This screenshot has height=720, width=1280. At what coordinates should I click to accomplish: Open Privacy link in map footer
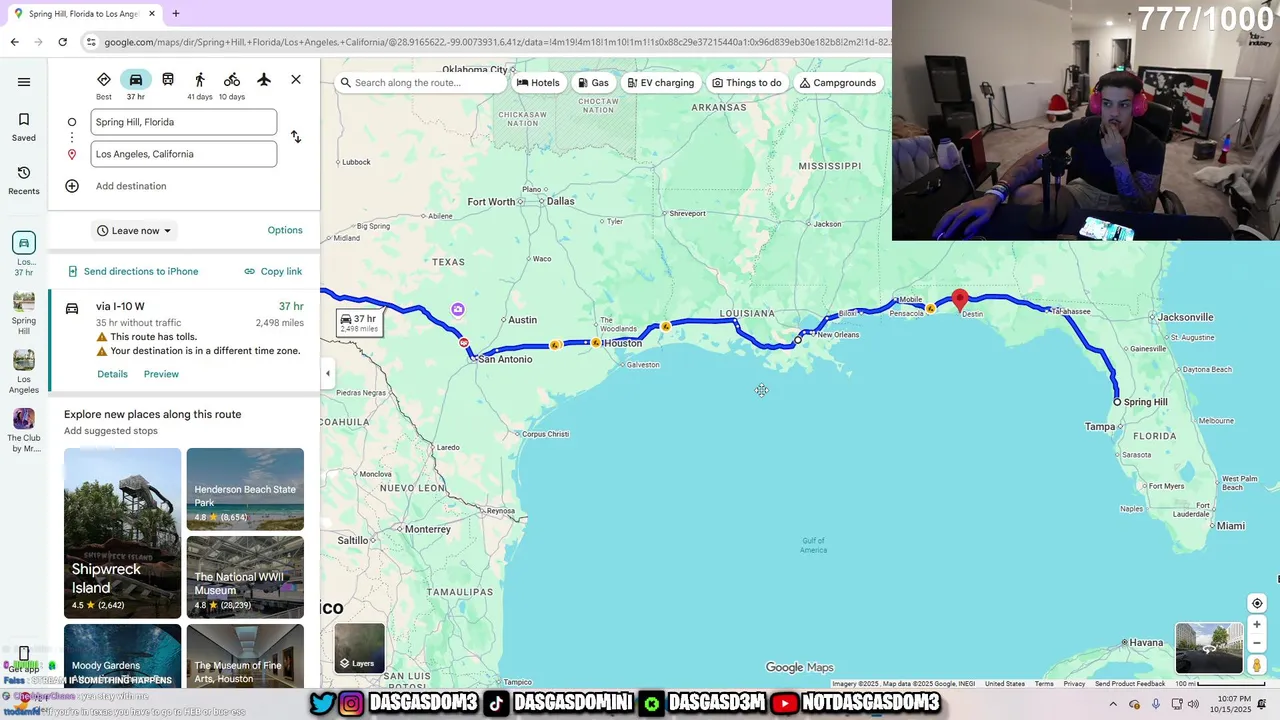click(x=1074, y=684)
